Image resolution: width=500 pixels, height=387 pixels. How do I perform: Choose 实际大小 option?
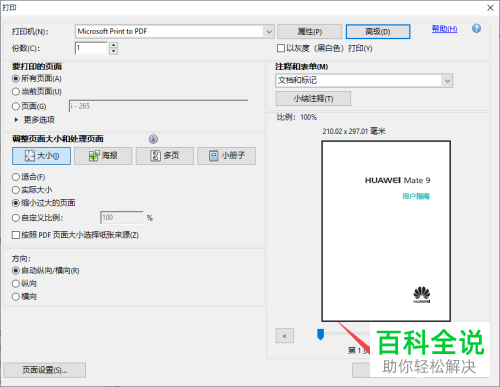click(16, 190)
